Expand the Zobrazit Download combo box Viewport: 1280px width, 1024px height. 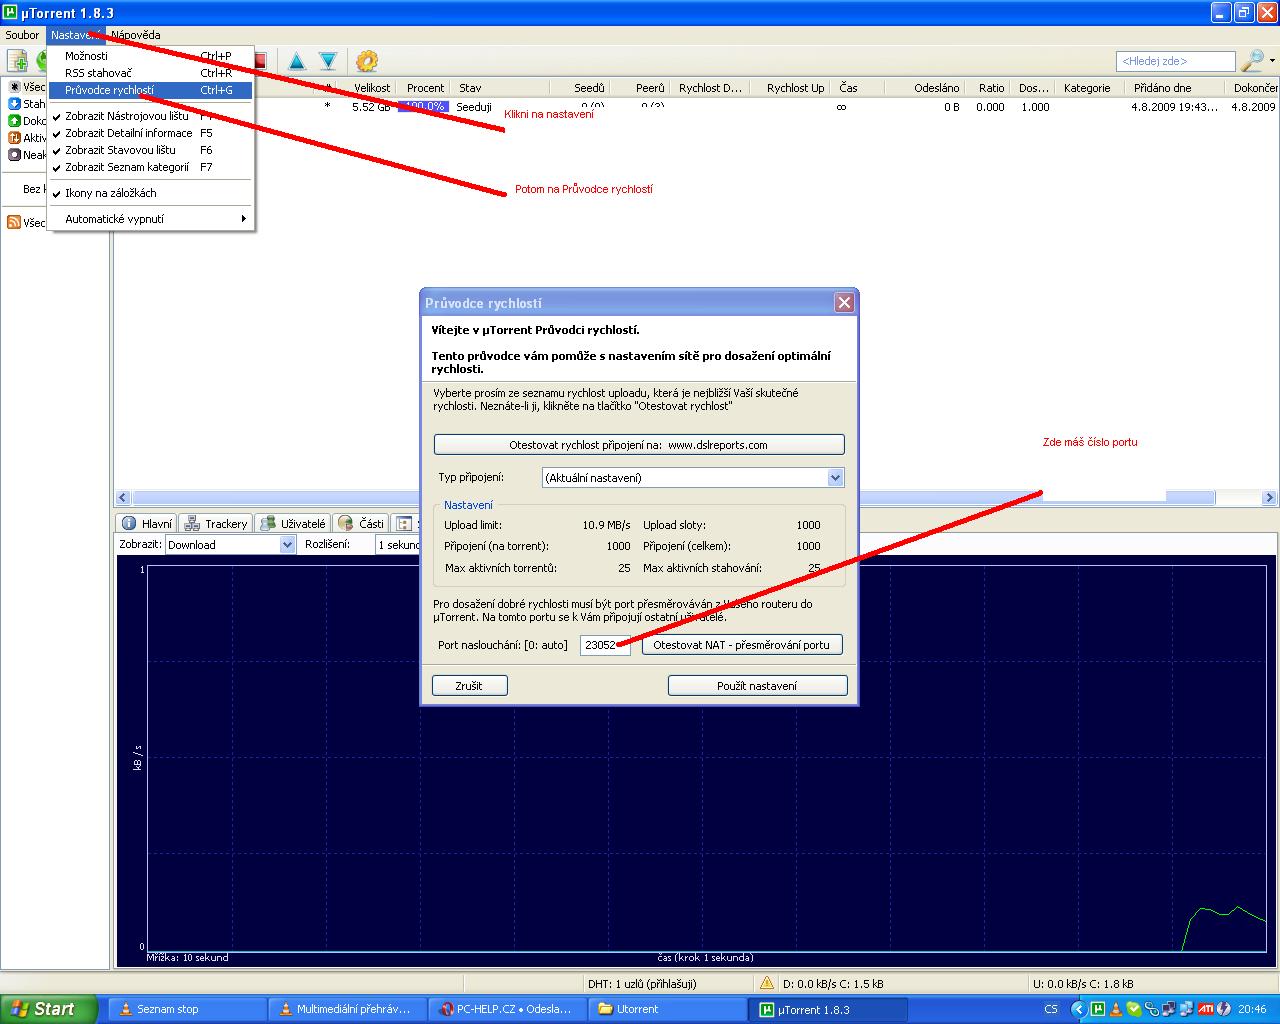tap(287, 545)
